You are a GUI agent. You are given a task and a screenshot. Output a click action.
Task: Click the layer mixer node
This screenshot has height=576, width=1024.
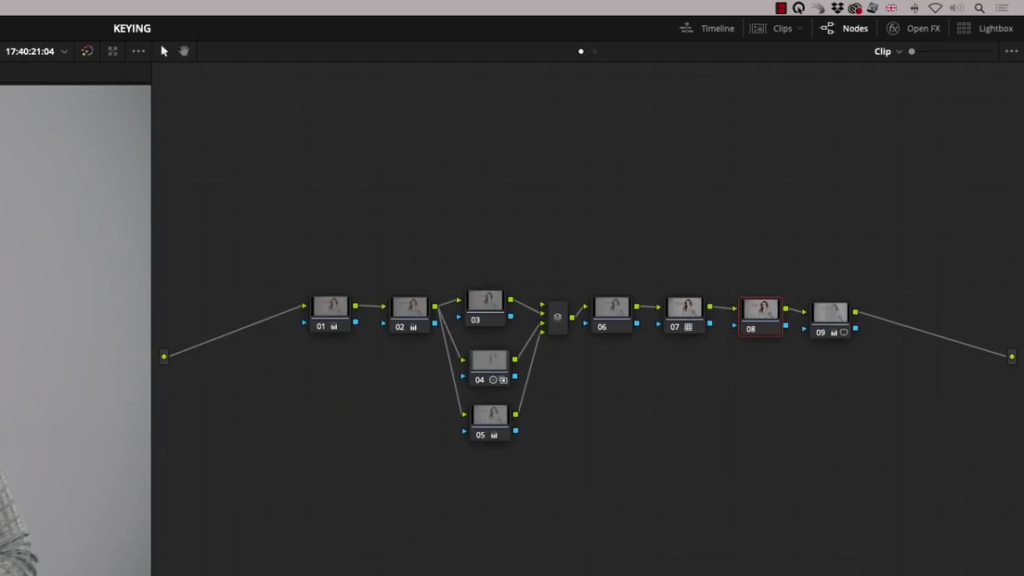click(x=557, y=317)
